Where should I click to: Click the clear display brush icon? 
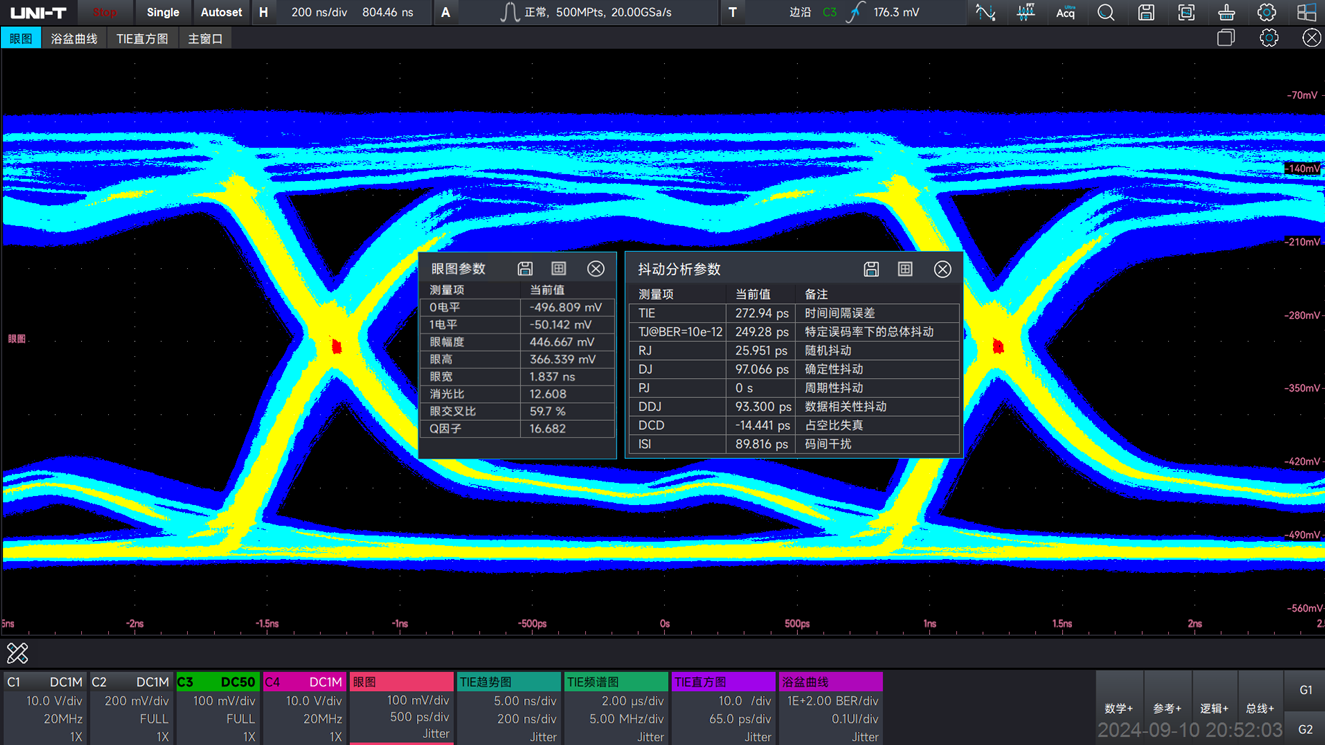pos(1226,13)
